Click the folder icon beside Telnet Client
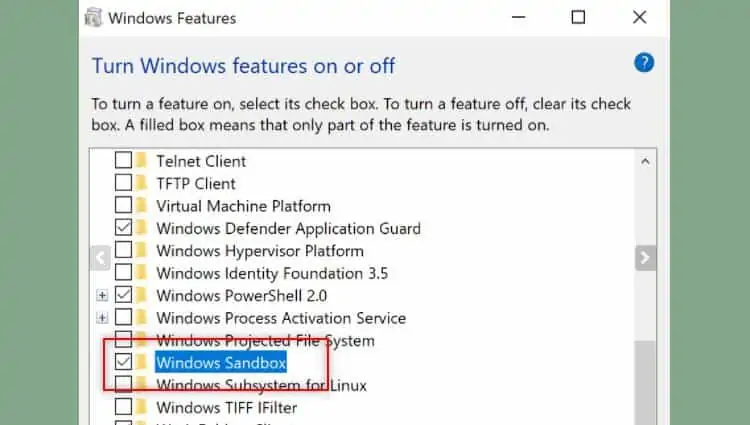Image resolution: width=750 pixels, height=425 pixels. pos(142,160)
